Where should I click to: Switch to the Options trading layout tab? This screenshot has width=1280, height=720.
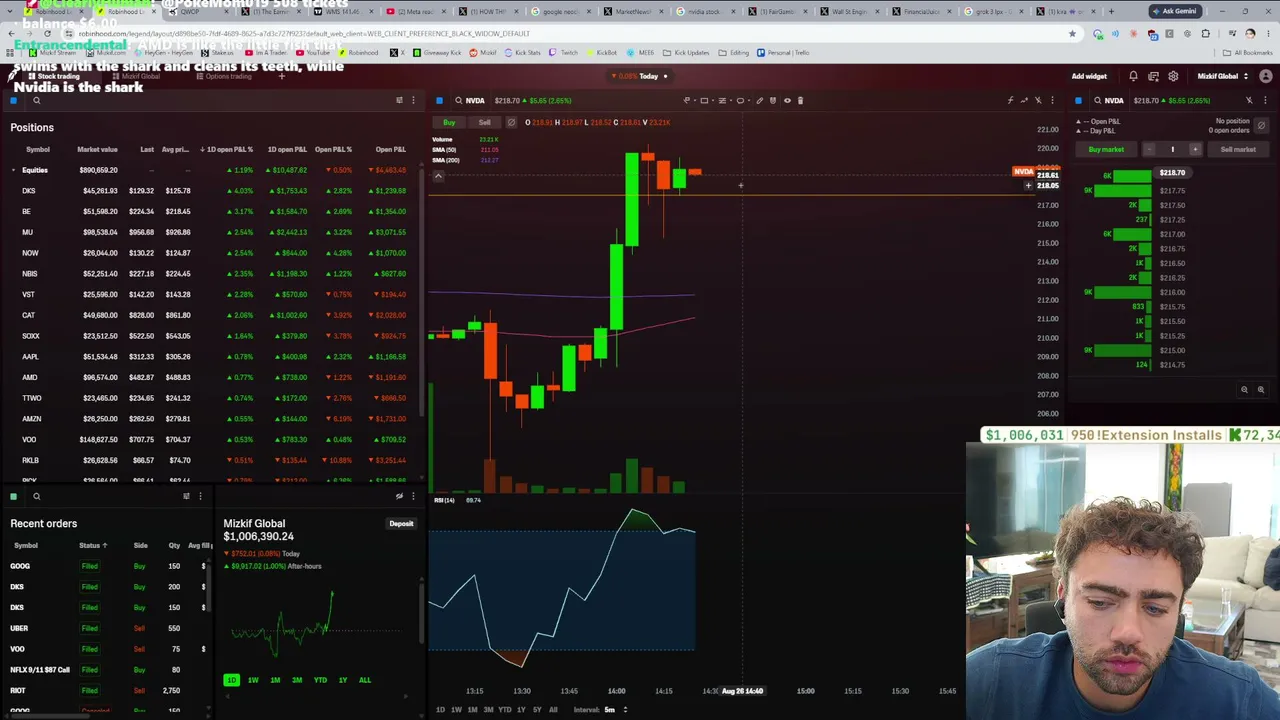[224, 76]
